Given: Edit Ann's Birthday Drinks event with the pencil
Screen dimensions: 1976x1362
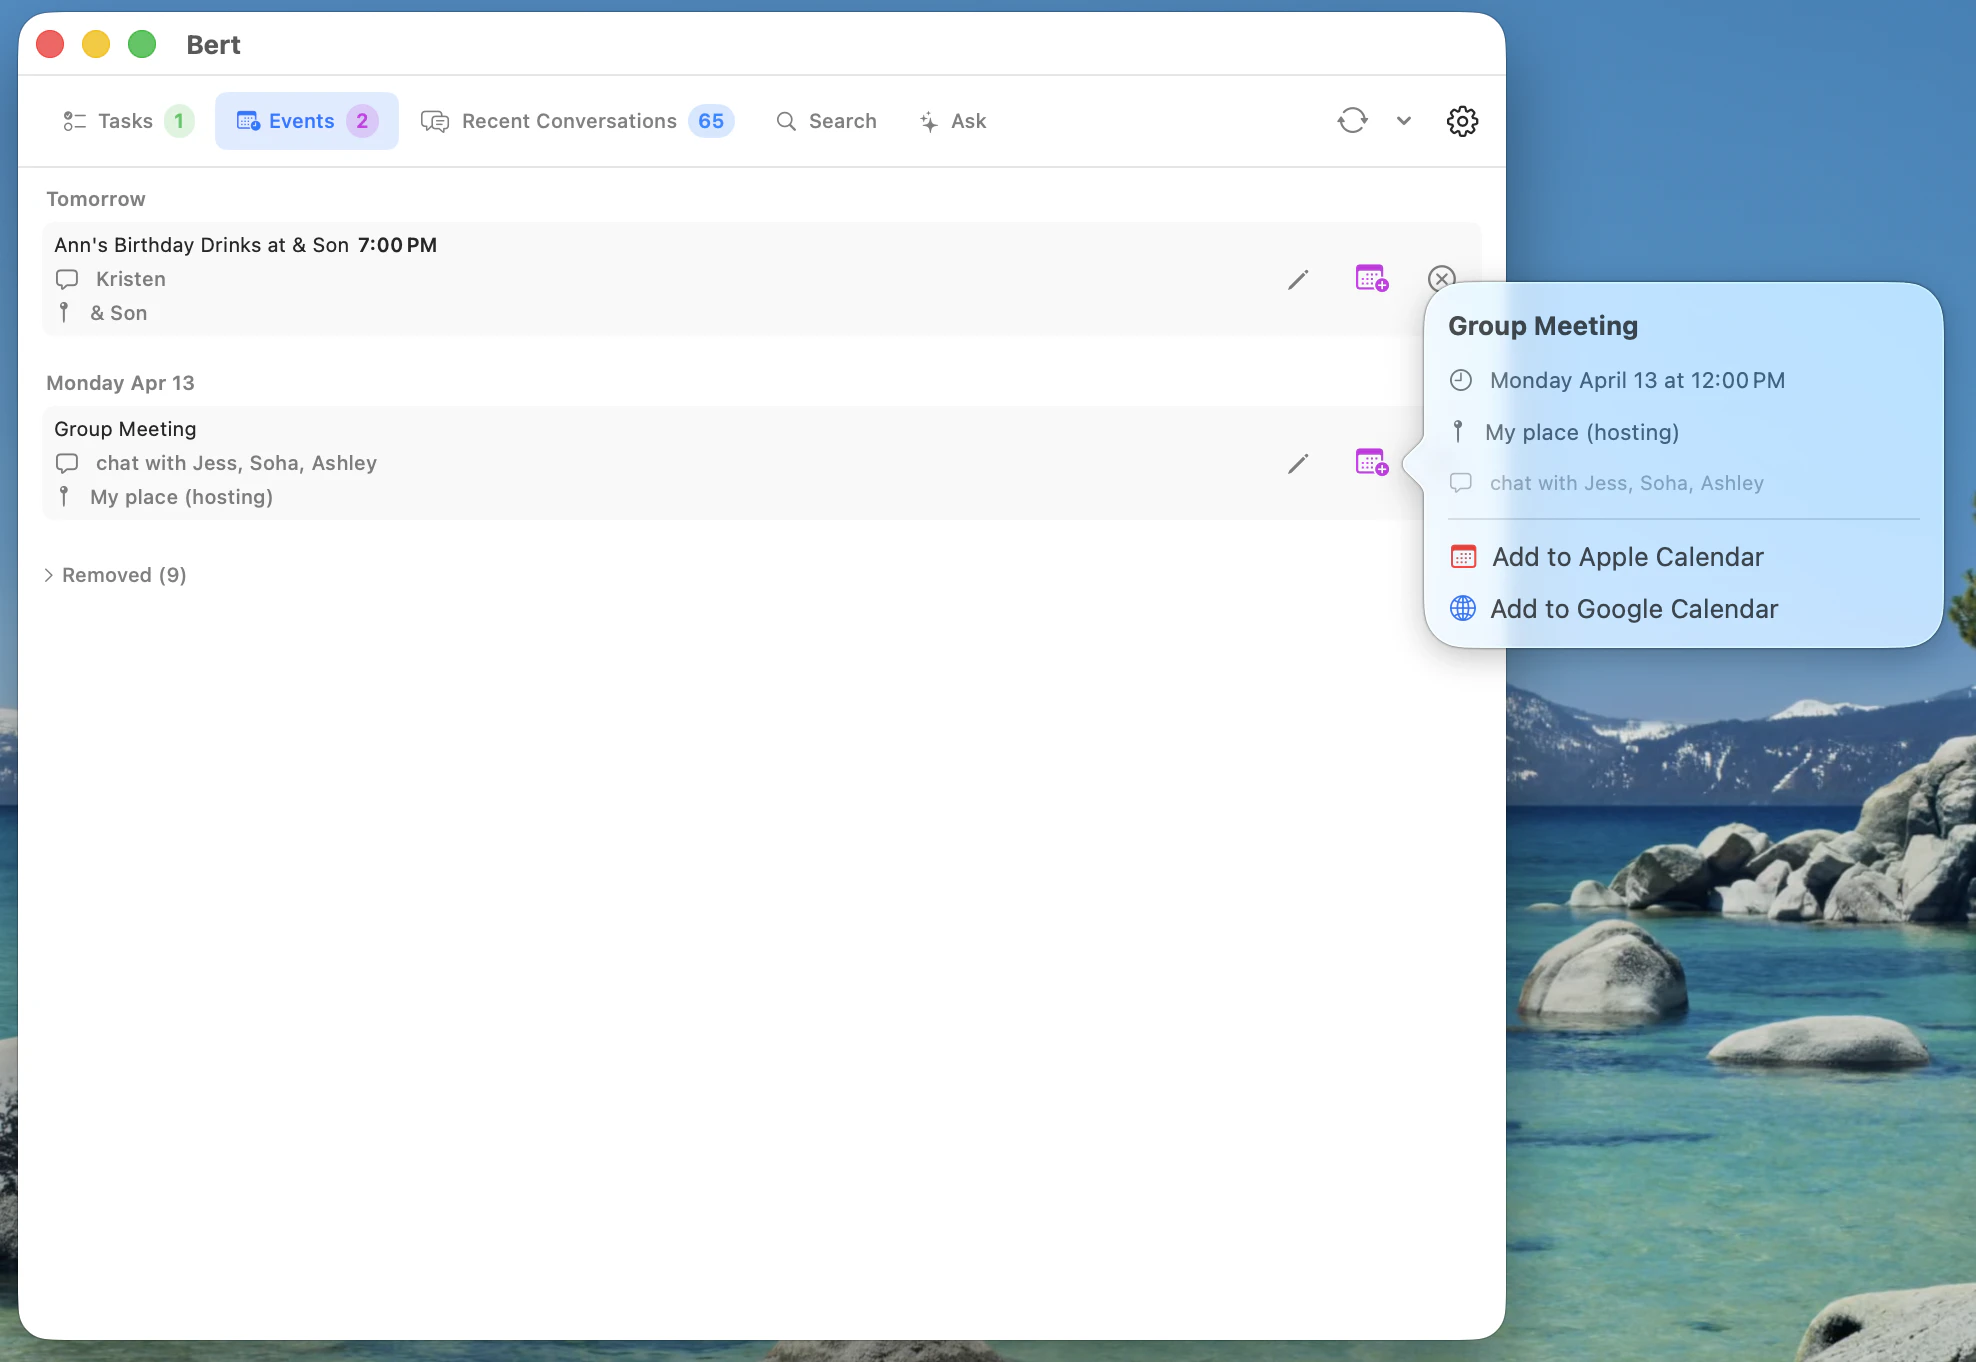Looking at the screenshot, I should pos(1297,279).
